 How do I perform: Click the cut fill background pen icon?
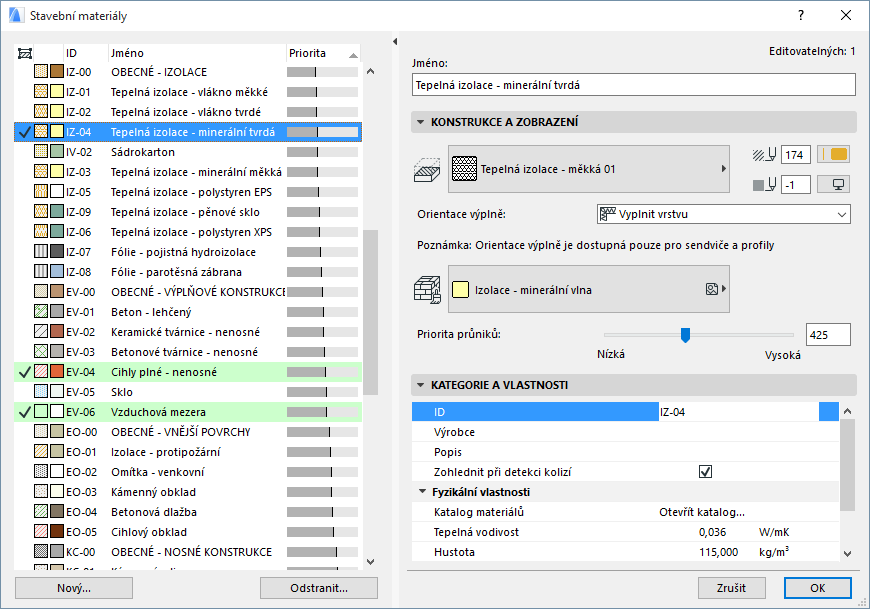[x=764, y=185]
